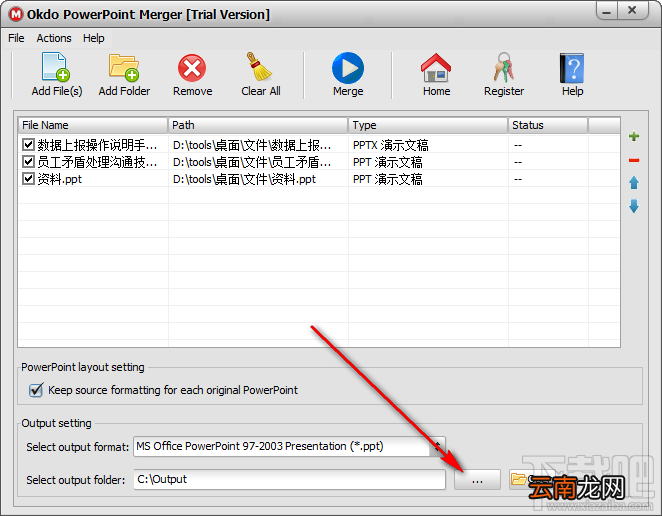Screen dimensions: 662x516
Task: Open the File menu
Action: [16, 38]
